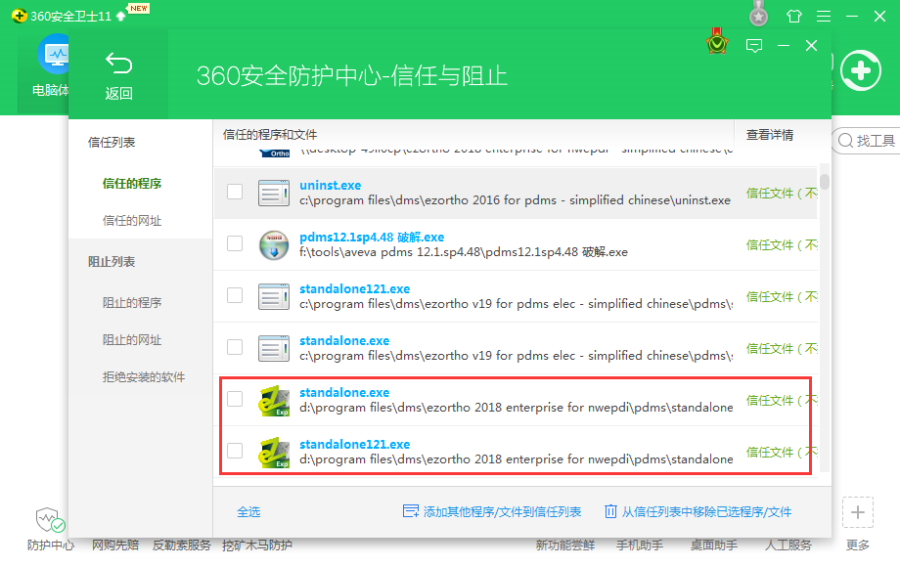
Task: Select 信任的网址 in sidebar
Action: pyautogui.click(x=132, y=220)
